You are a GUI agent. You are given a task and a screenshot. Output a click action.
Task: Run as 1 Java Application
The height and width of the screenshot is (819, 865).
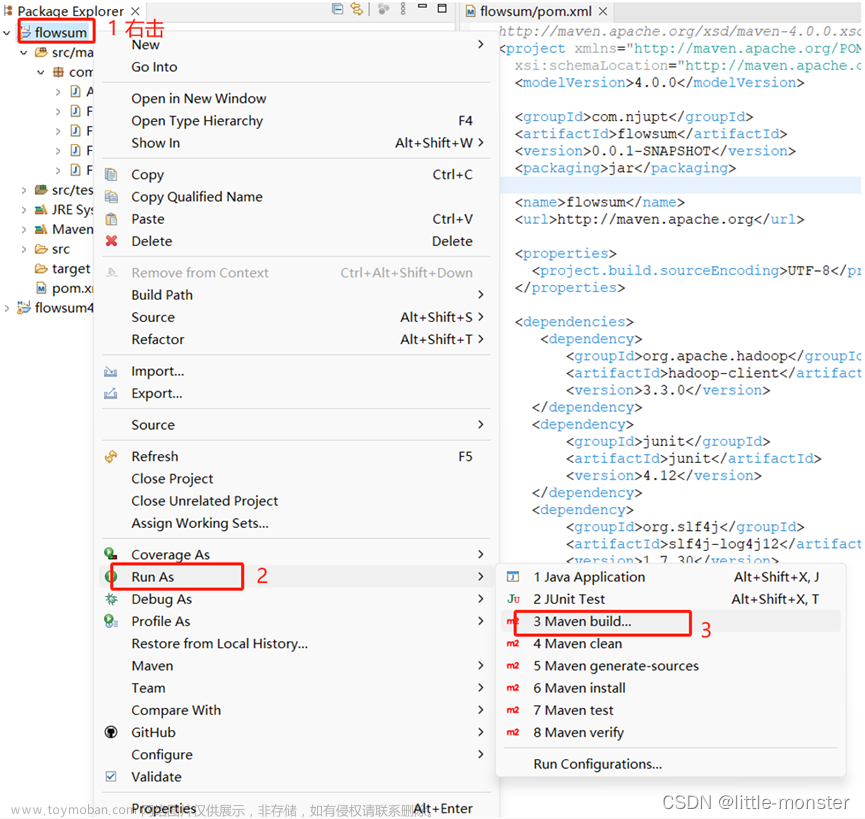(671, 577)
